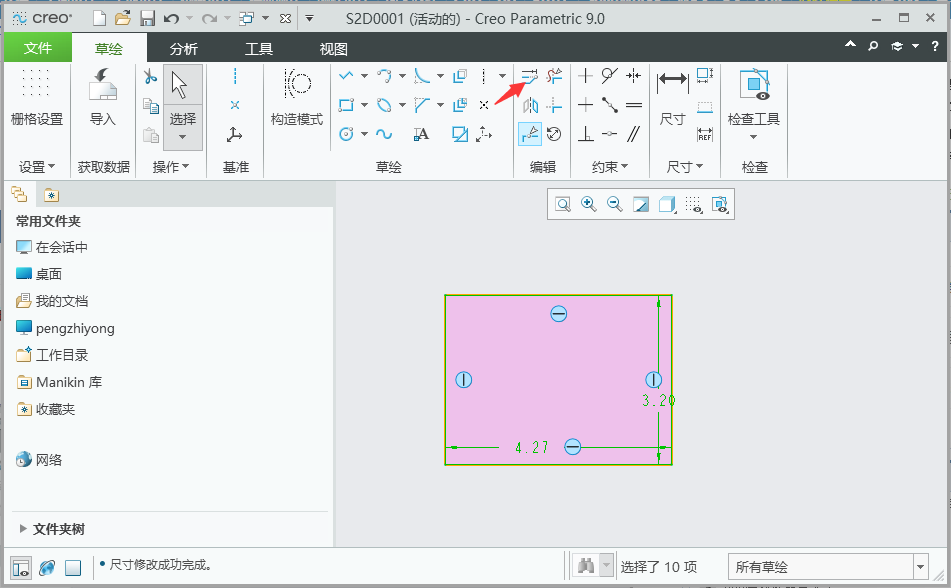Toggle browser display in status bar
951x588 pixels.
coord(47,567)
